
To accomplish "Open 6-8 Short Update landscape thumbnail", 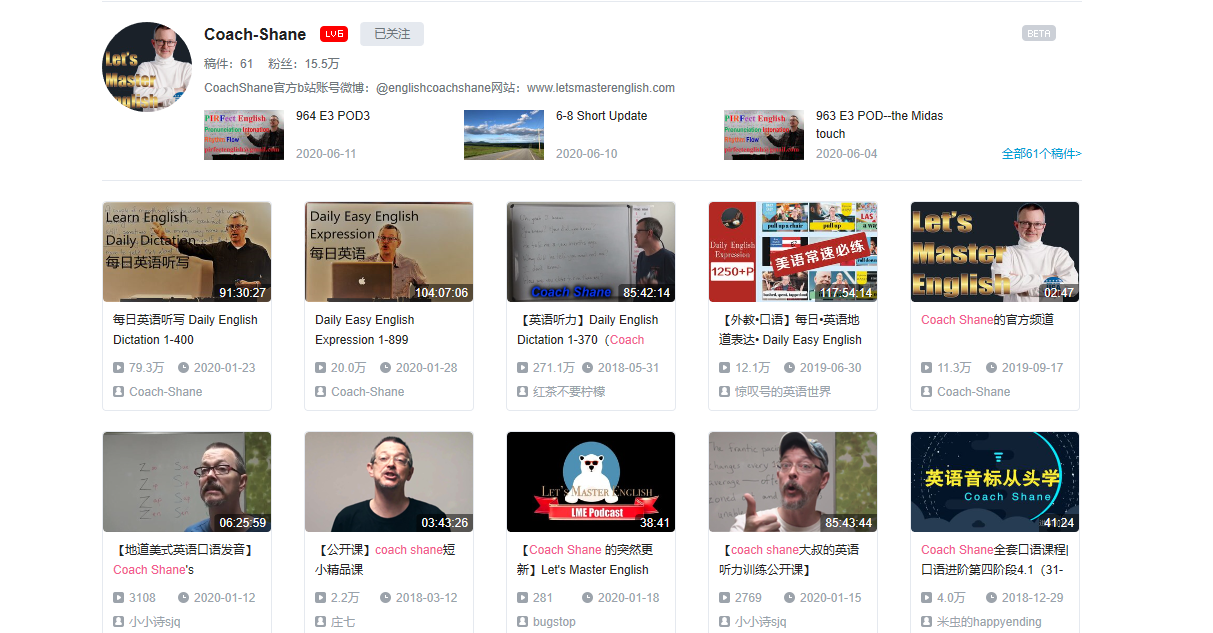I will pos(504,135).
